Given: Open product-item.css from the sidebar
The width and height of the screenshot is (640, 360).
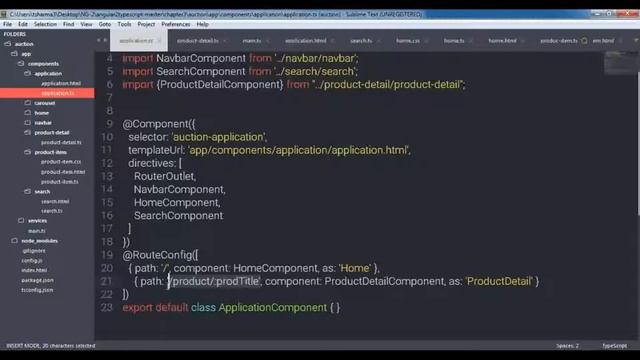Looking at the screenshot, I should coord(61,162).
